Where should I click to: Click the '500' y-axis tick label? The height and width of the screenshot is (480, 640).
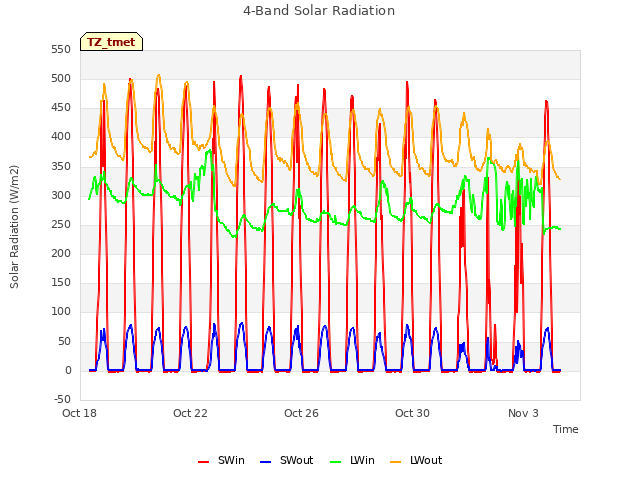click(61, 78)
